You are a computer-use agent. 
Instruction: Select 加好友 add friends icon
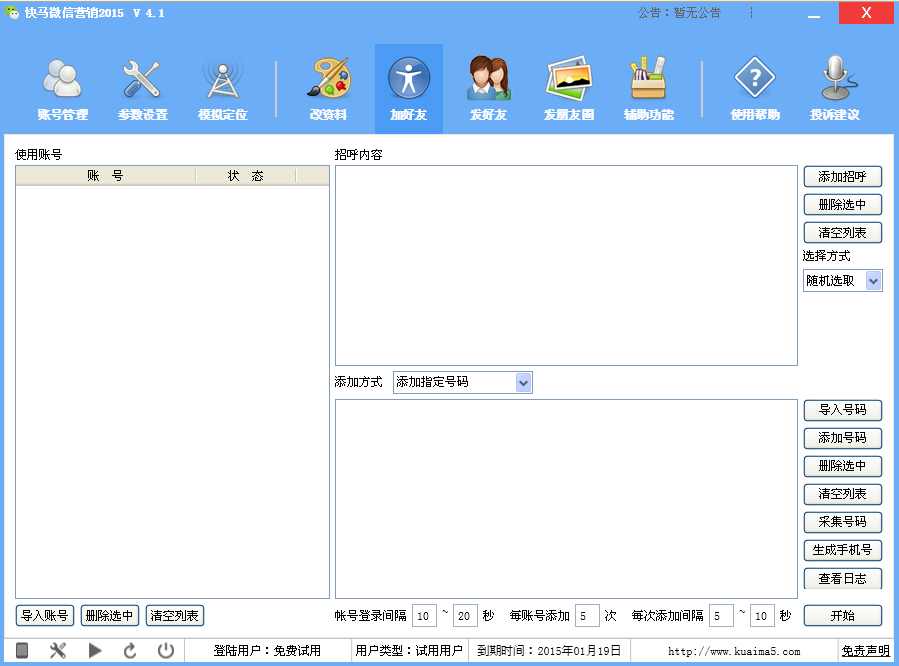coord(408,89)
